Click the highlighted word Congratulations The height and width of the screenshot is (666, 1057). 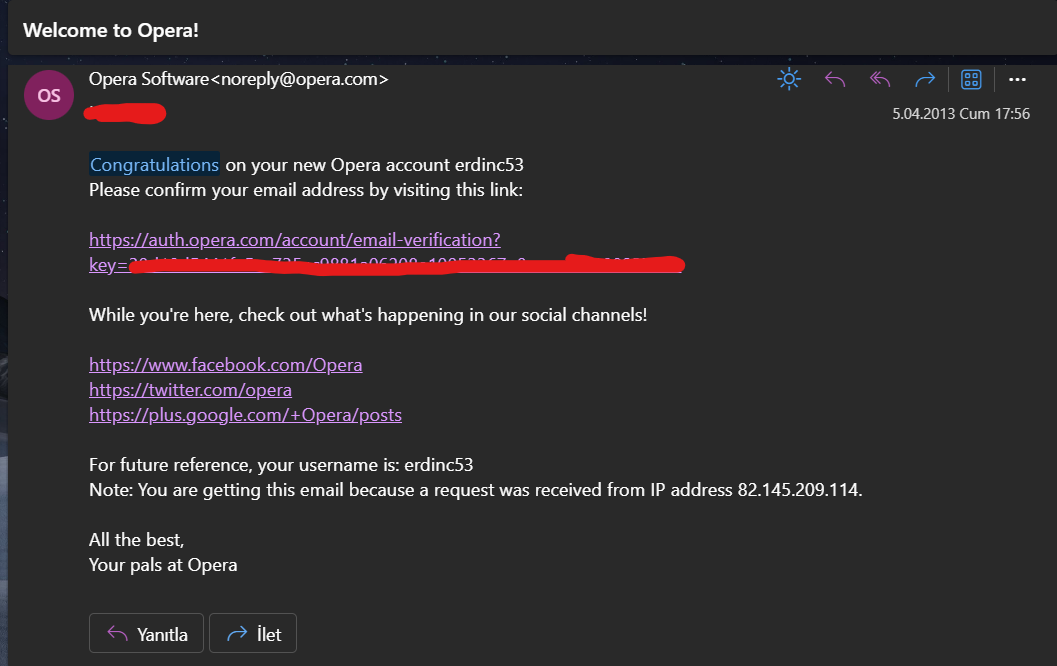154,164
